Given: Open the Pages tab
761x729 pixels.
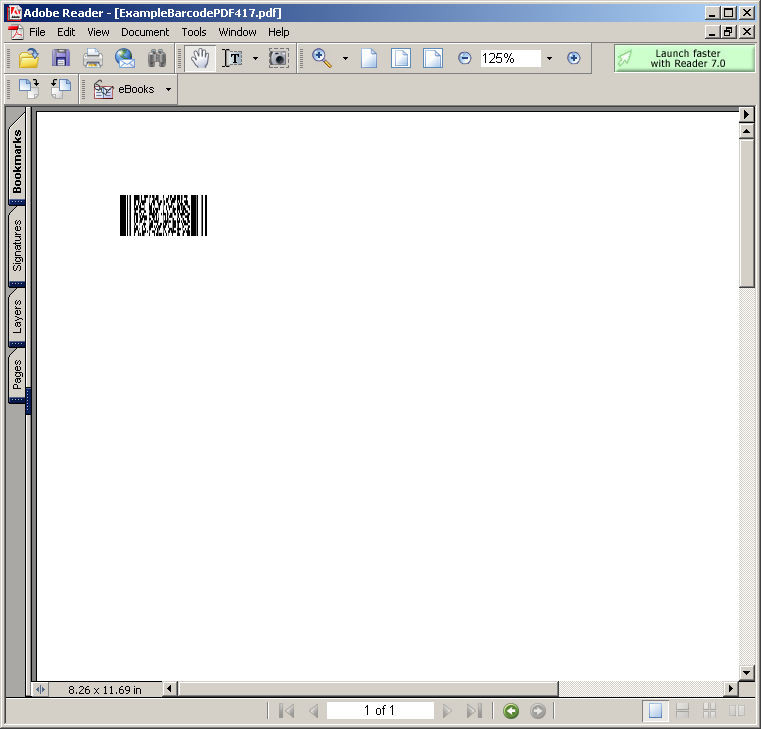Looking at the screenshot, I should [x=17, y=375].
